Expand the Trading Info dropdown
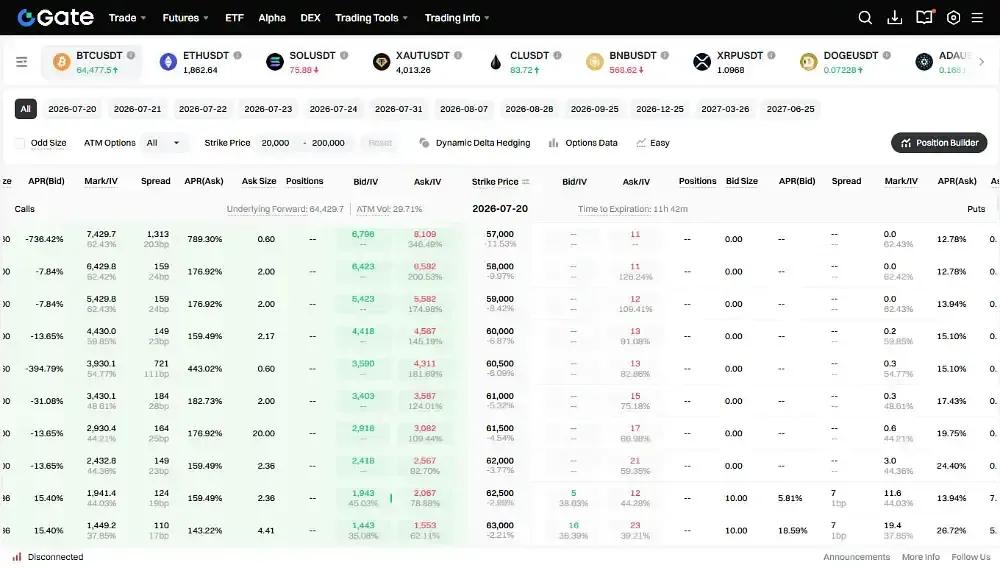Screen dimensions: 1000x568 [457, 18]
